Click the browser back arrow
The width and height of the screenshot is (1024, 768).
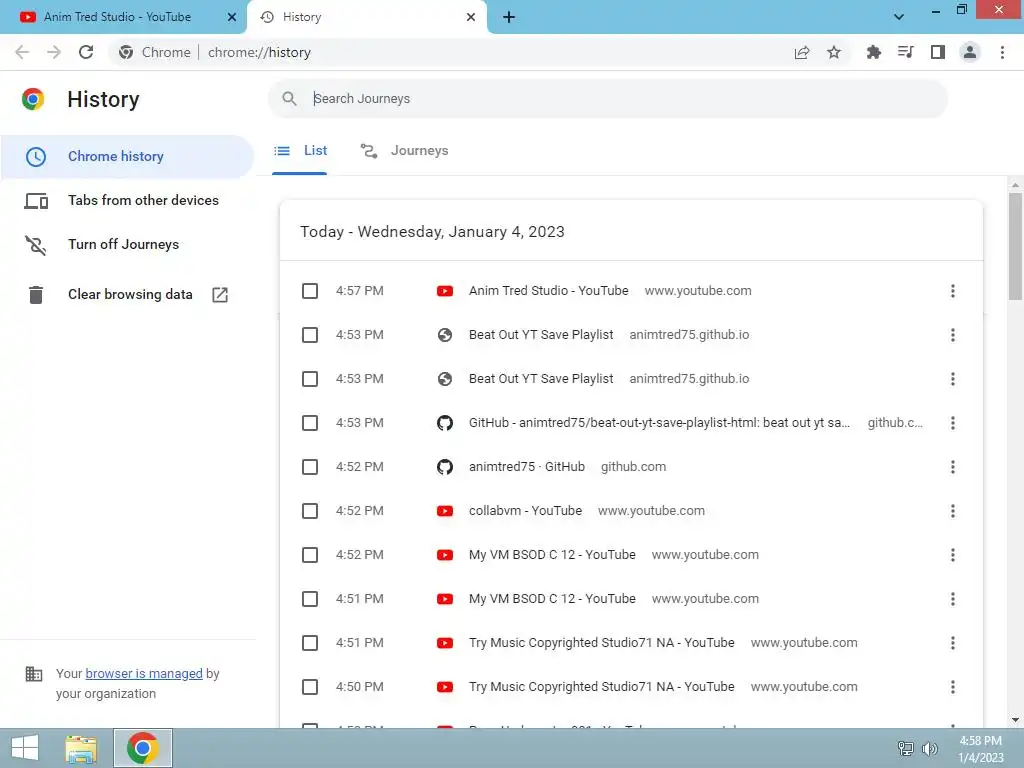(x=22, y=52)
